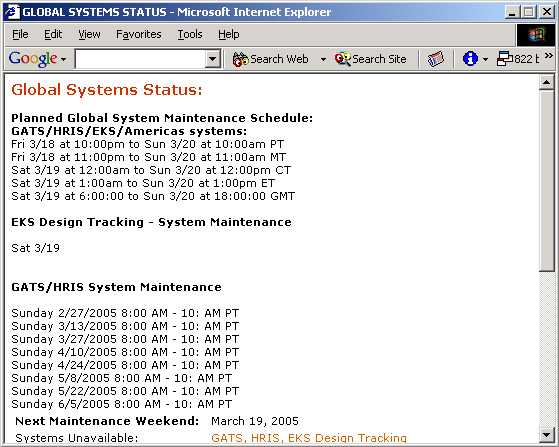Click Search Web button

click(x=271, y=59)
